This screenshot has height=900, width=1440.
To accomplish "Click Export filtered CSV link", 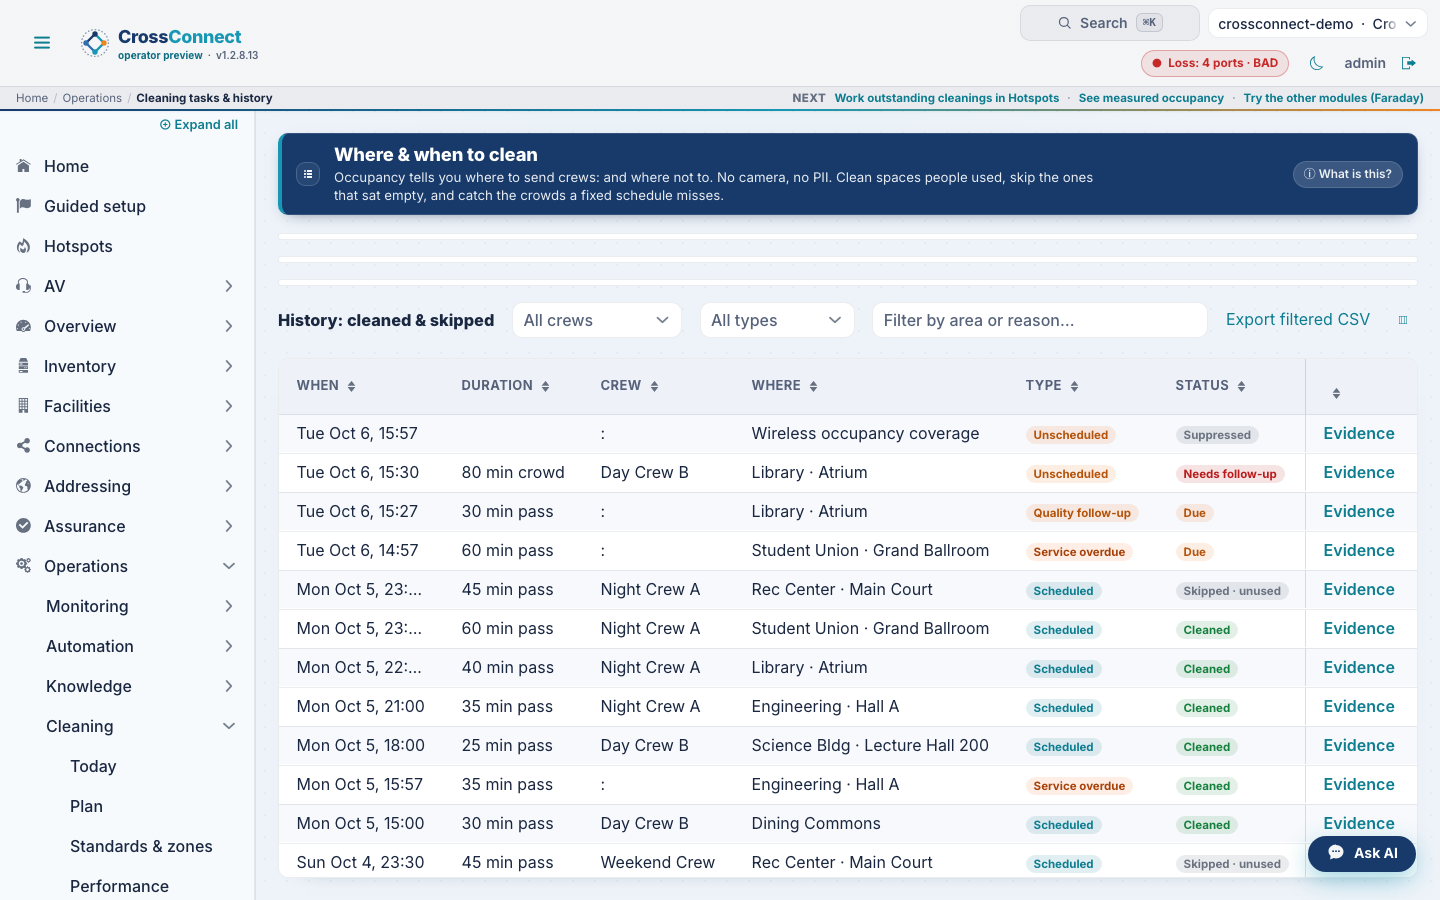I will pyautogui.click(x=1298, y=319).
